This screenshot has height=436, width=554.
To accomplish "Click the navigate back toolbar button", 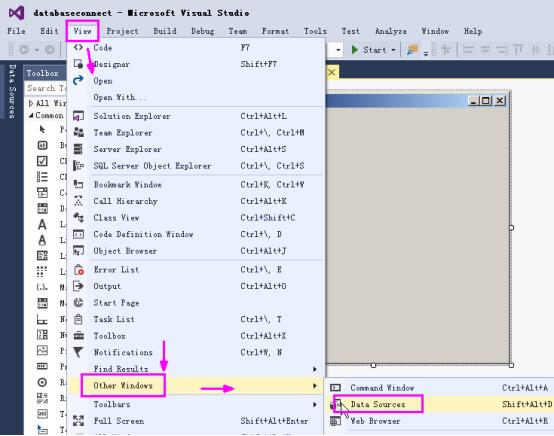I will click(24, 50).
